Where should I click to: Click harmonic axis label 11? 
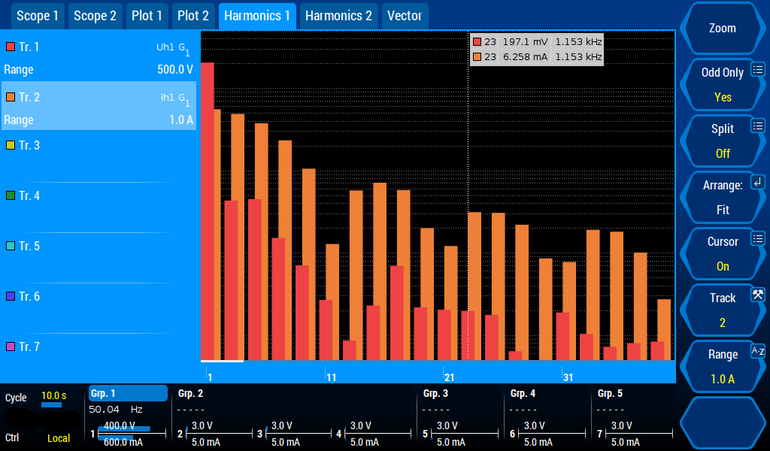click(x=331, y=377)
